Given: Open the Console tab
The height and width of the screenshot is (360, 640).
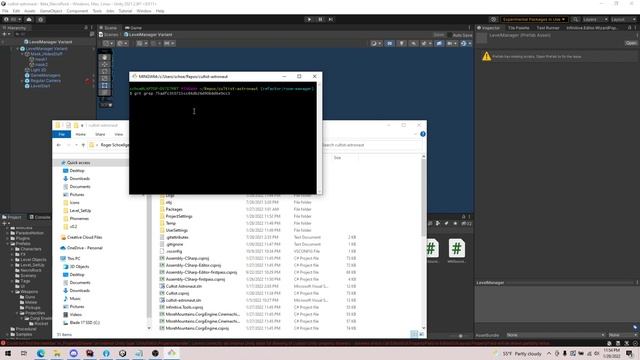Looking at the screenshot, I should click(40, 217).
